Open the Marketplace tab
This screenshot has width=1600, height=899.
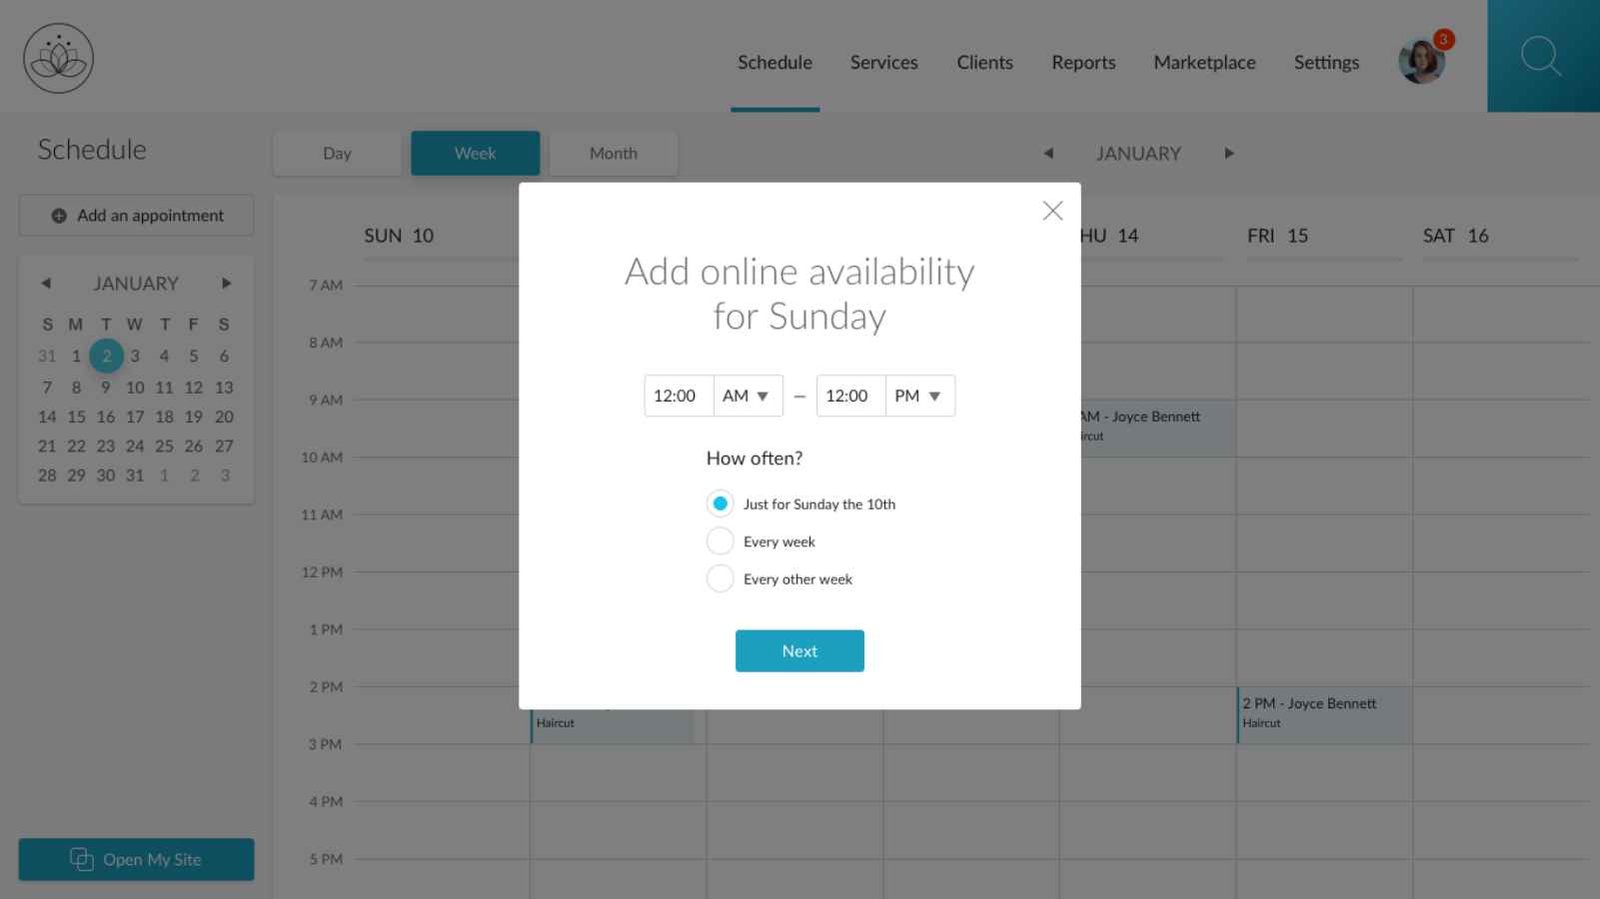[x=1205, y=62]
